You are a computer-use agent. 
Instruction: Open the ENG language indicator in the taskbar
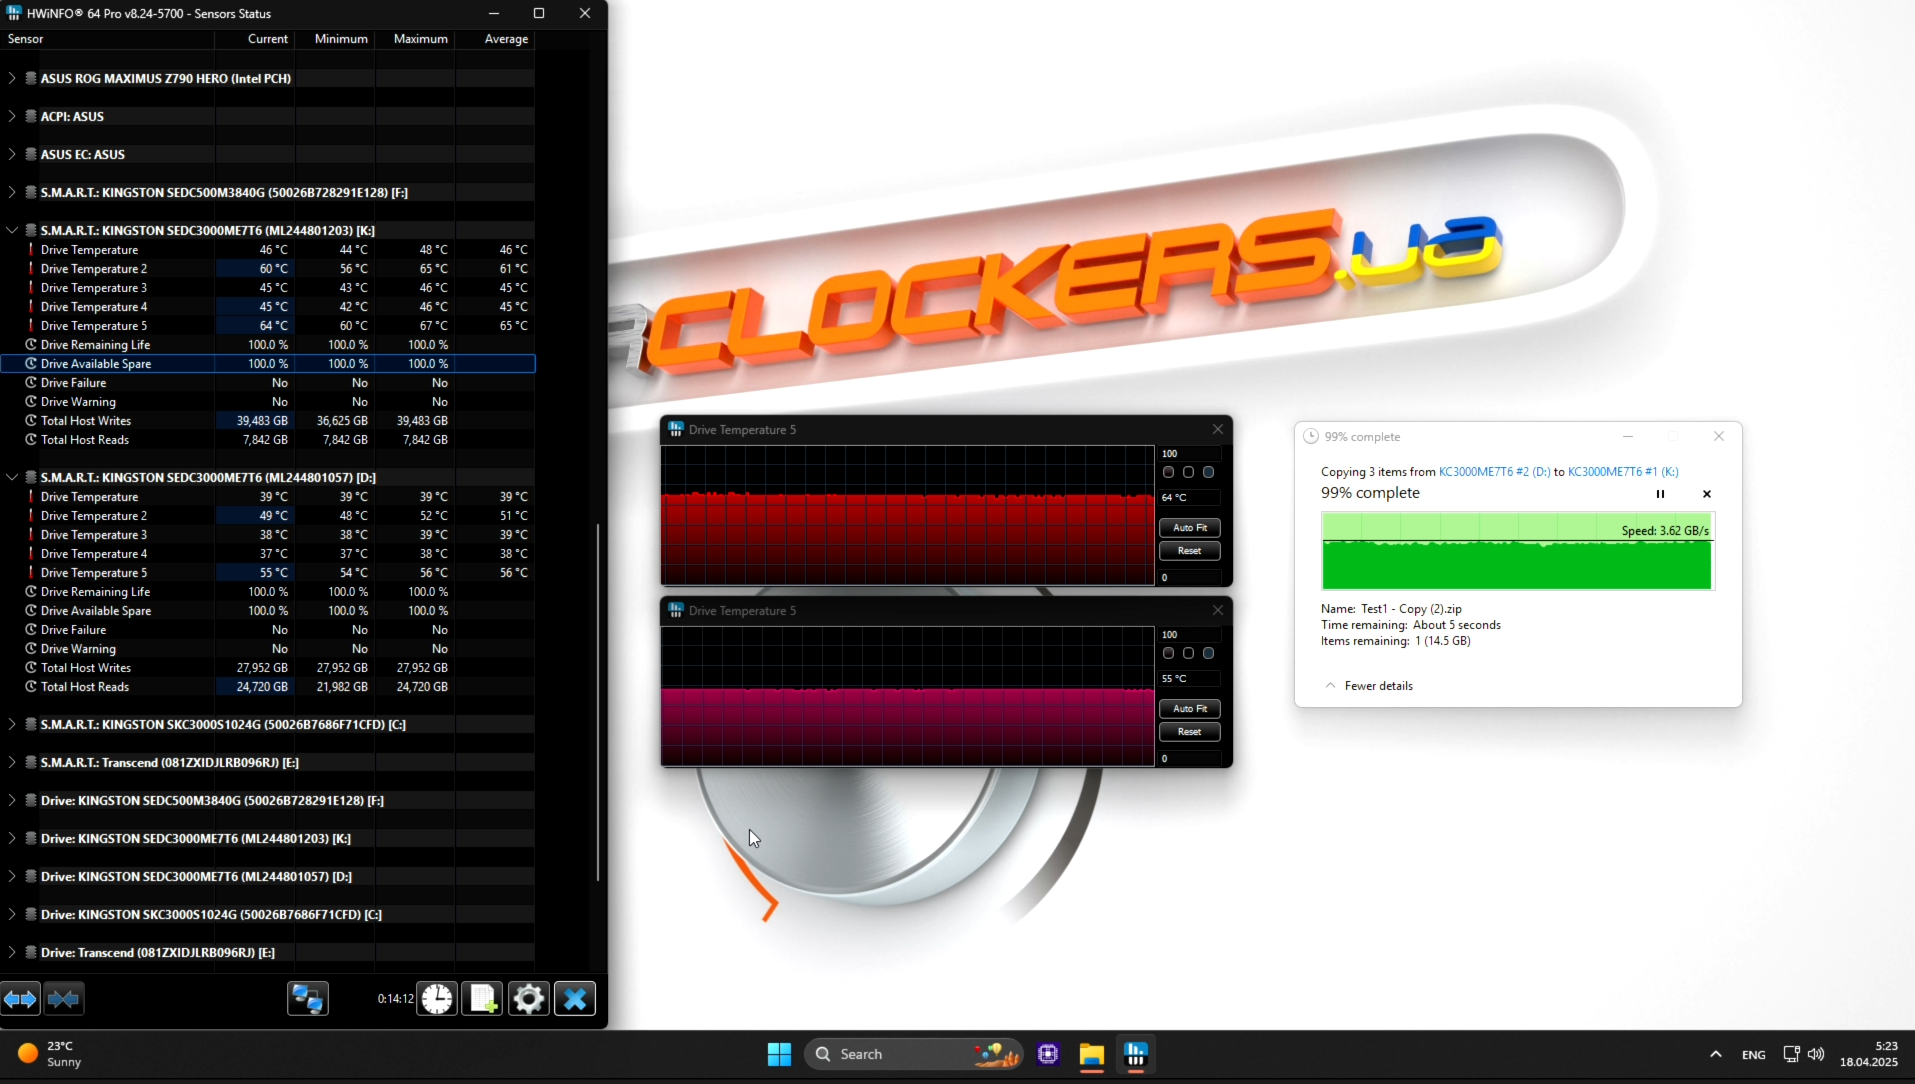click(1753, 1054)
